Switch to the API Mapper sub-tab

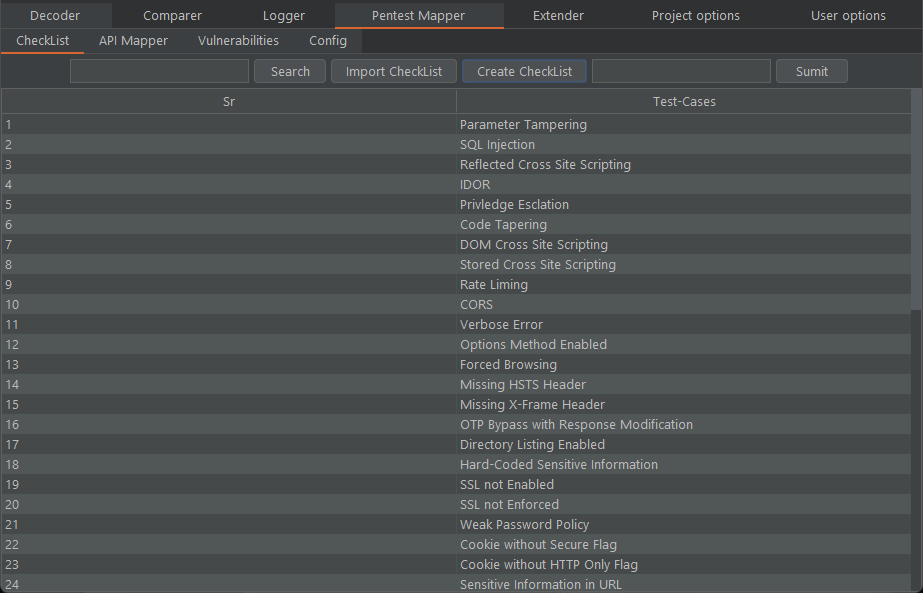pyautogui.click(x=133, y=41)
